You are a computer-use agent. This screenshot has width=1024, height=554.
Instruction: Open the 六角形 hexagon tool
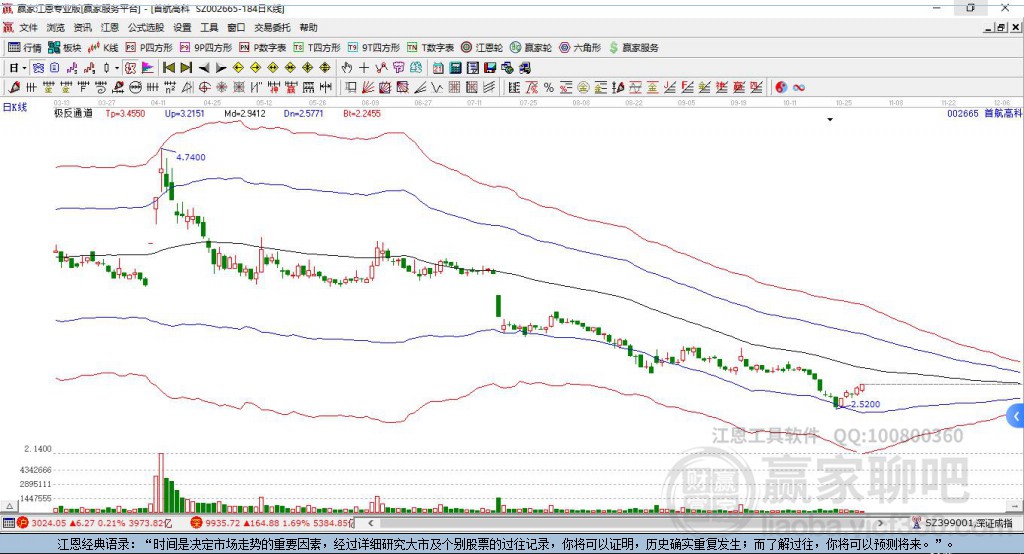580,48
